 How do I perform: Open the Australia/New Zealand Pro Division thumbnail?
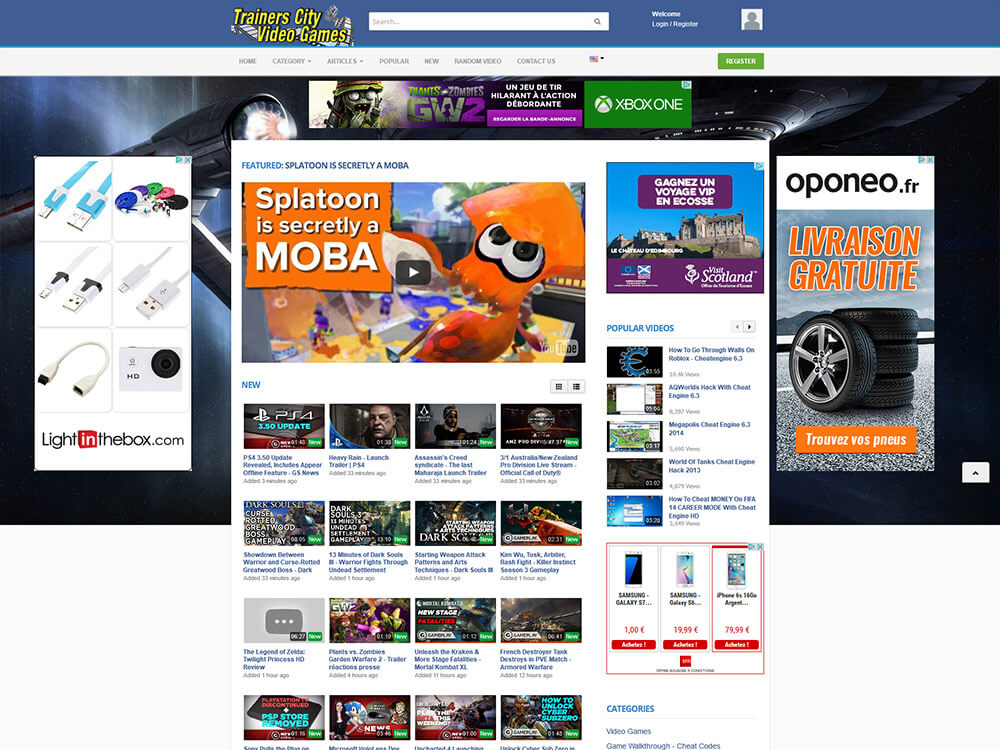[541, 426]
